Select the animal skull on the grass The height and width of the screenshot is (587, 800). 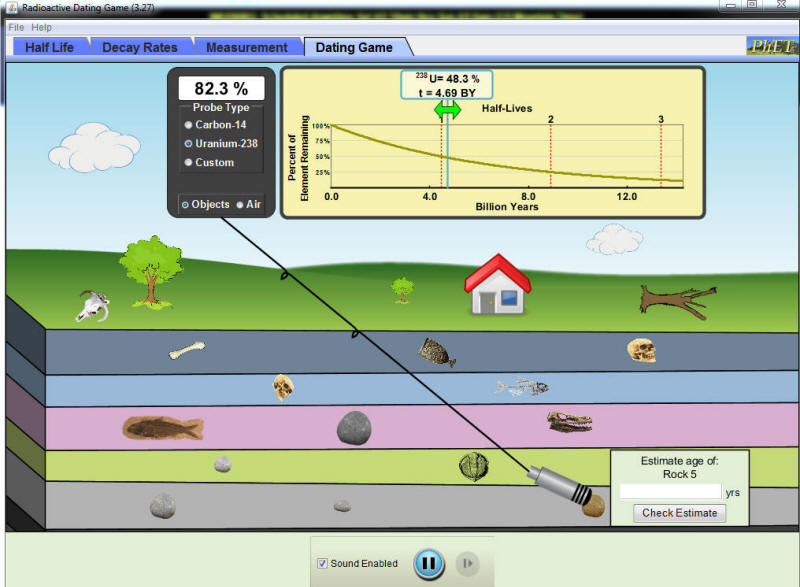92,306
